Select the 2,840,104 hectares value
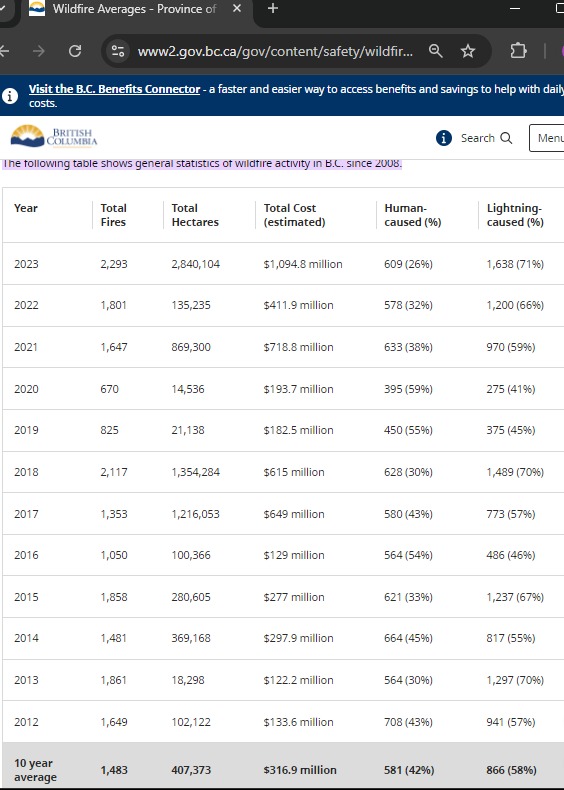 [x=196, y=264]
